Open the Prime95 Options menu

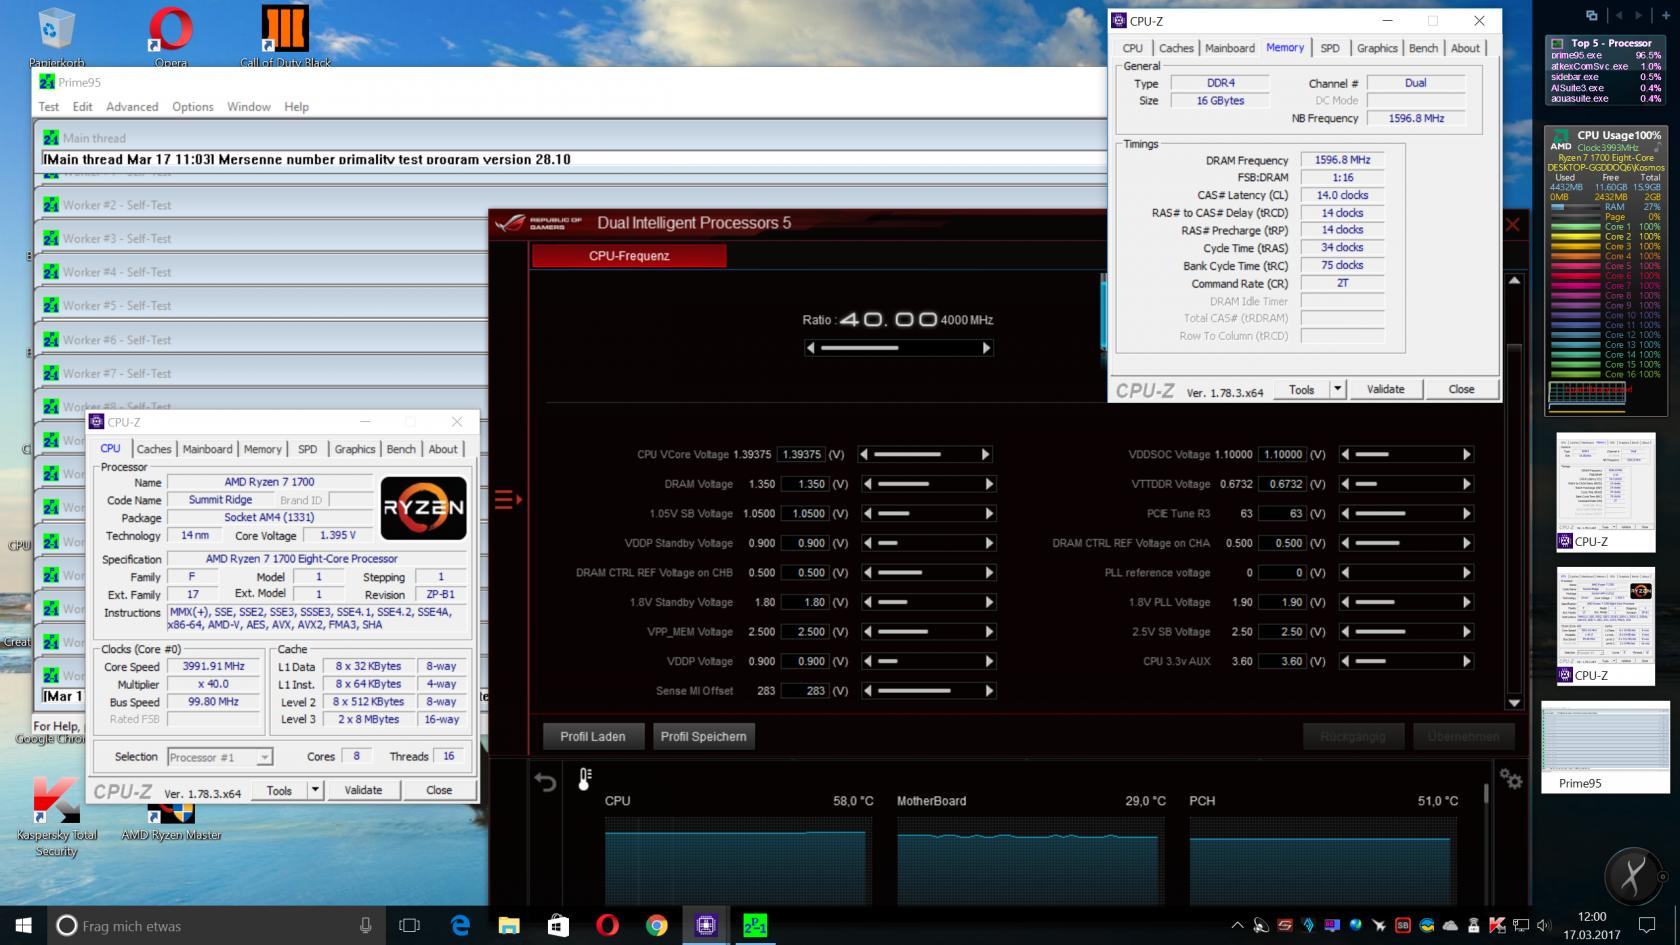(x=192, y=107)
